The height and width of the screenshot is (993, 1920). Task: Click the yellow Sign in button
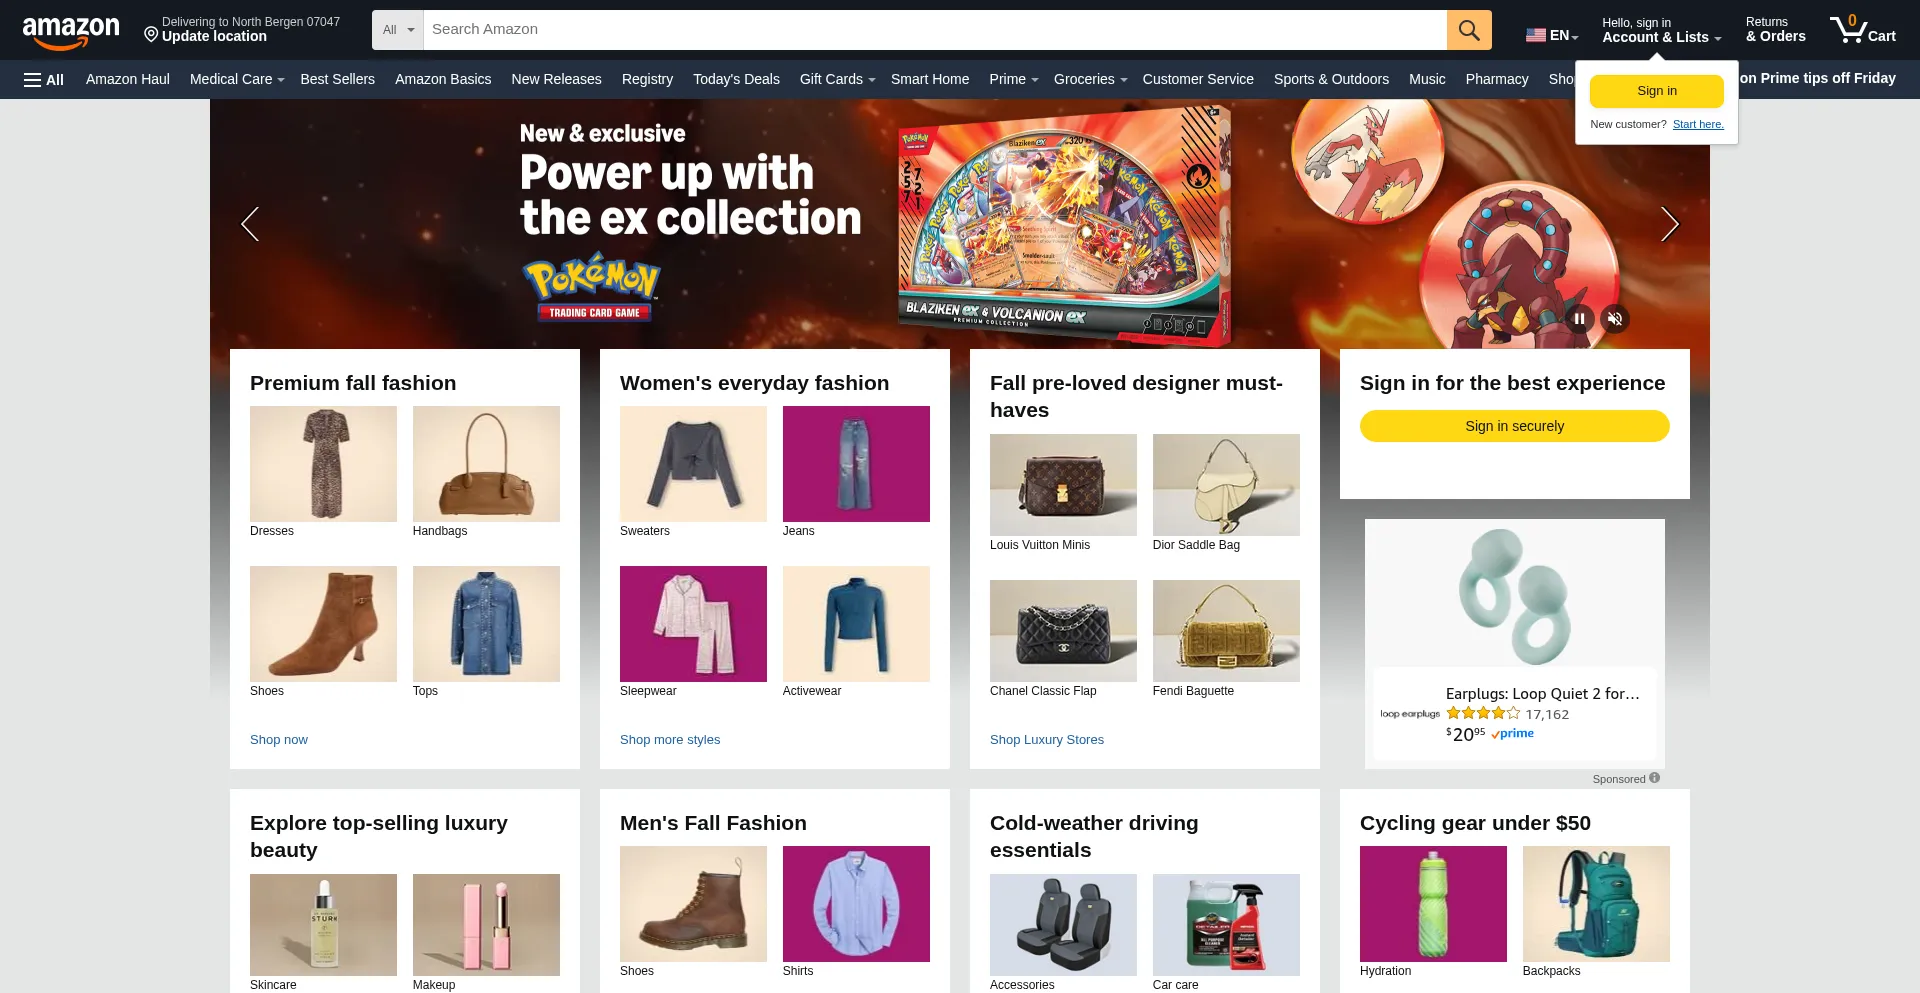(1657, 91)
